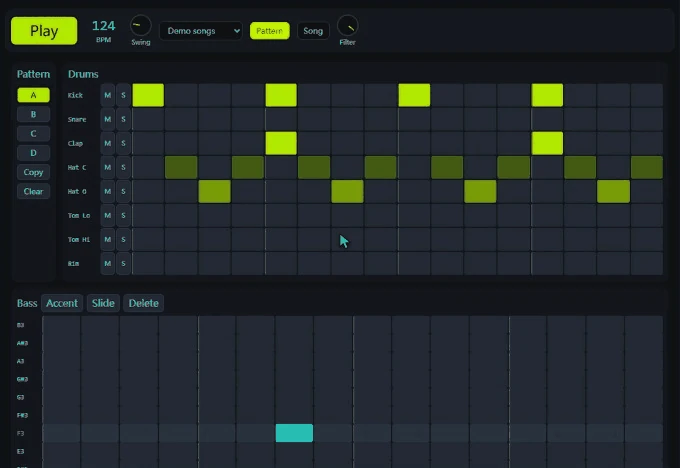
Task: Enable Rim step 16
Action: [647, 264]
